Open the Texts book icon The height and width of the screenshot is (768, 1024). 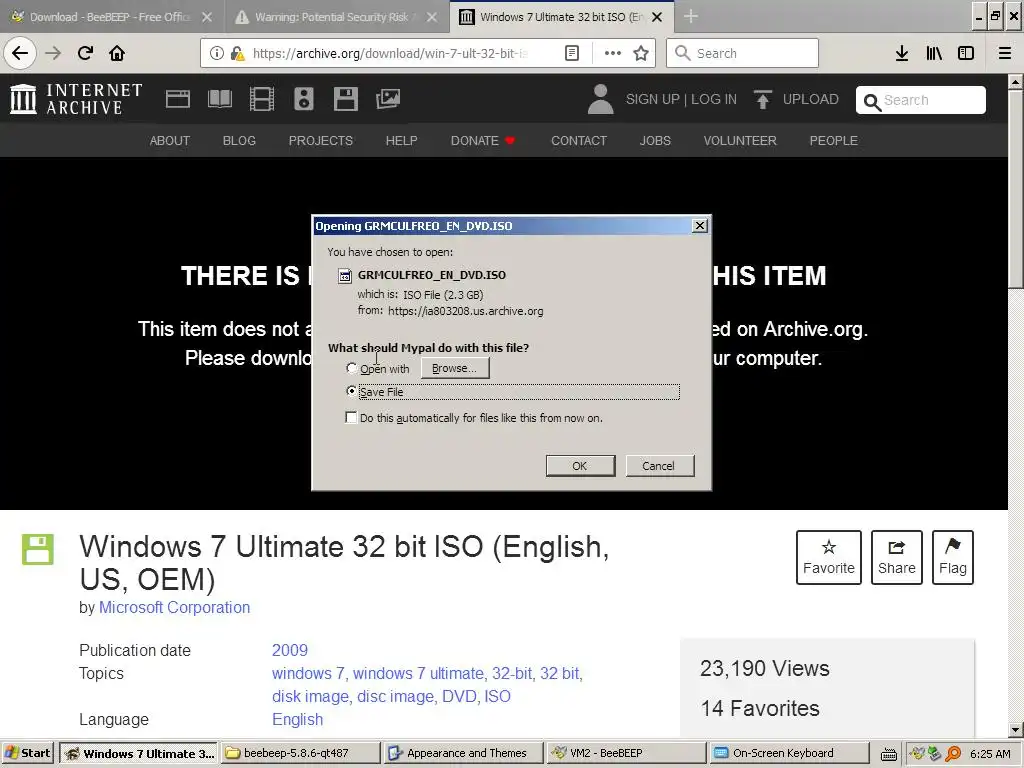[219, 99]
